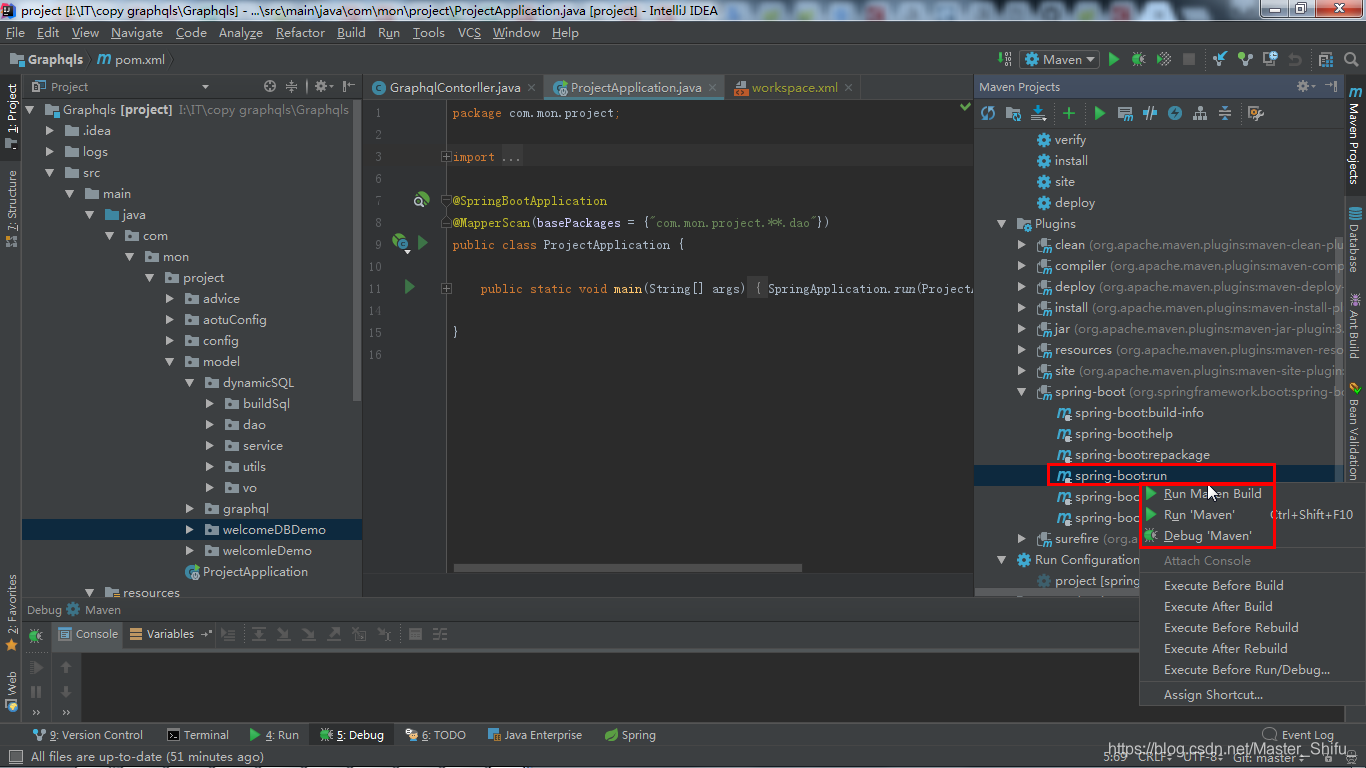The image size is (1366, 768).
Task: Click the Rerun debug icon in Debug panel
Action: pyautogui.click(x=36, y=635)
